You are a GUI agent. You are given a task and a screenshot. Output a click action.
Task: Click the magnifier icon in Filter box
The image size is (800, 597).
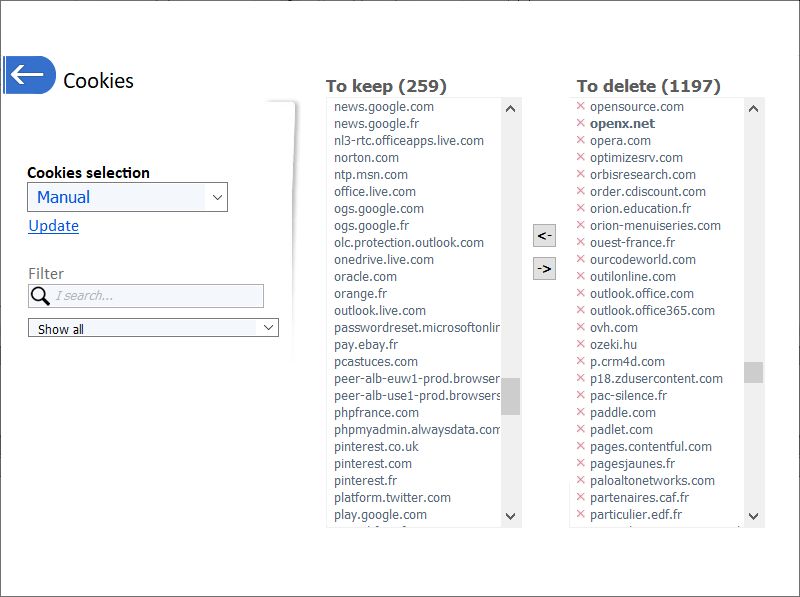click(x=41, y=295)
